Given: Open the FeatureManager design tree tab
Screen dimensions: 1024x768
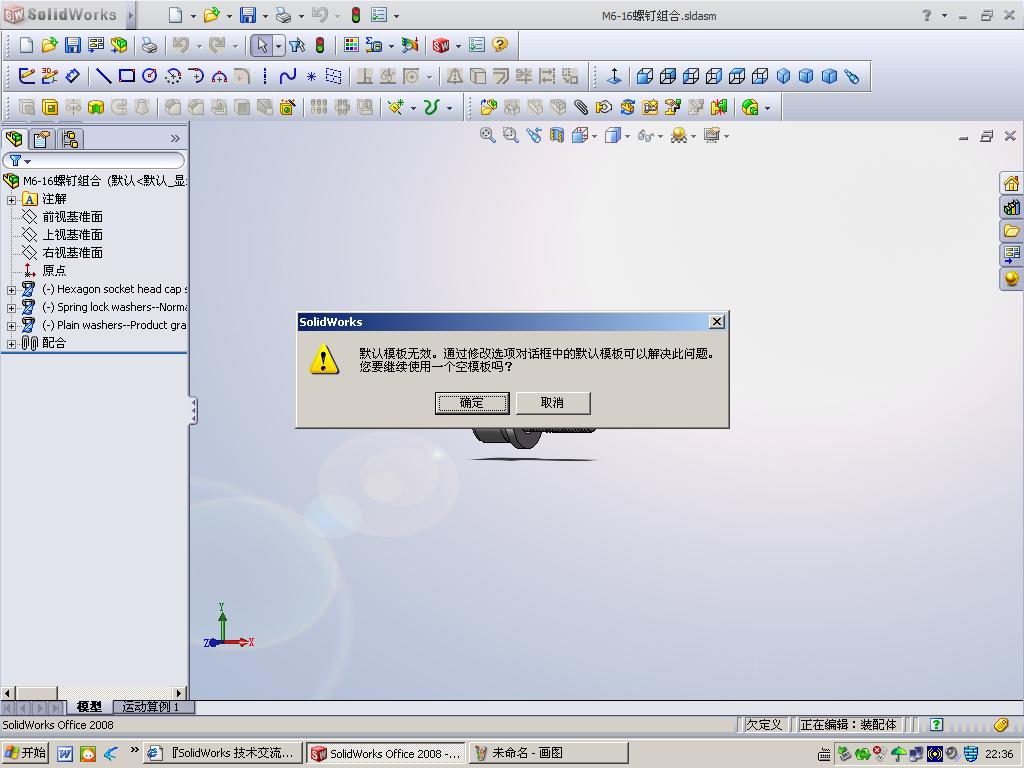Looking at the screenshot, I should tap(14, 138).
